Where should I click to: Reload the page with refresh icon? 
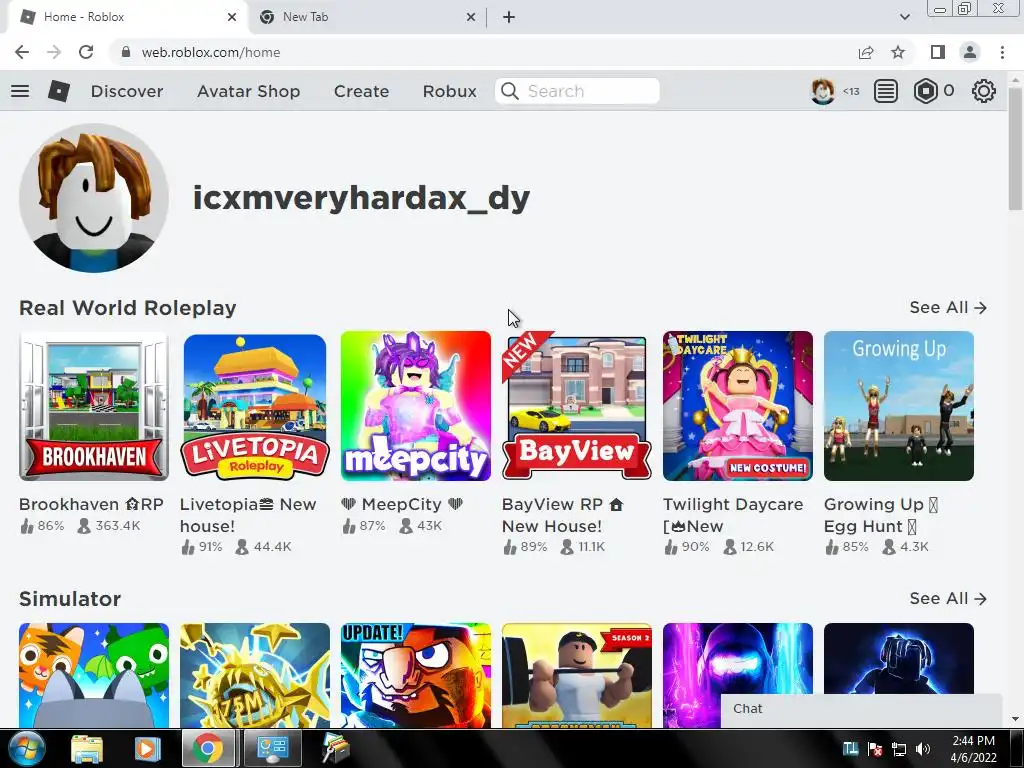[x=86, y=52]
